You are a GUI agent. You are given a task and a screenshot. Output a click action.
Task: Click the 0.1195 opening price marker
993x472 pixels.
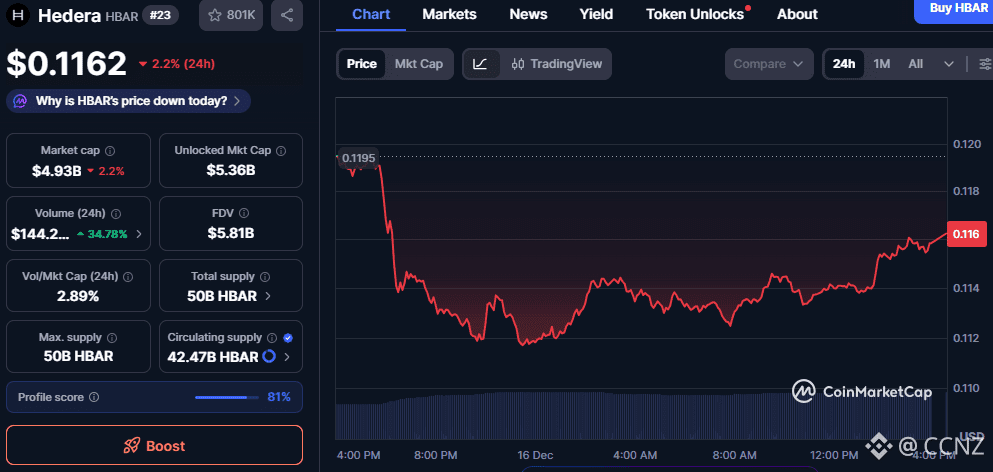click(x=359, y=157)
